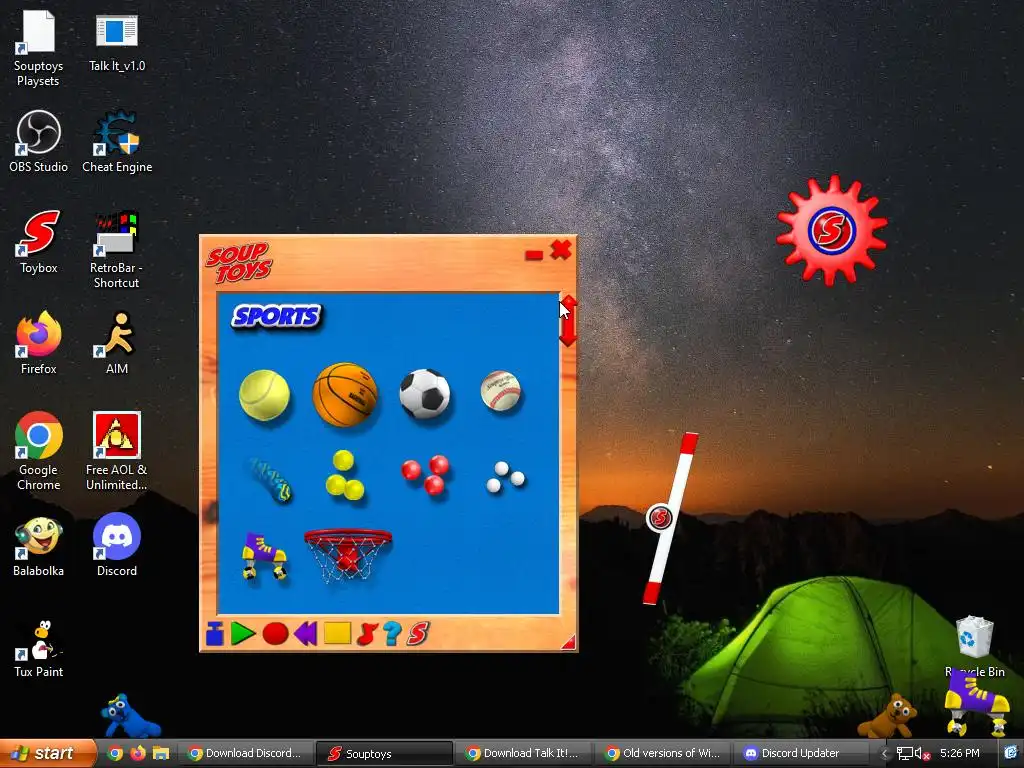The height and width of the screenshot is (768, 1024).
Task: Click the roller skate toy near Recycle Bin
Action: 977,704
